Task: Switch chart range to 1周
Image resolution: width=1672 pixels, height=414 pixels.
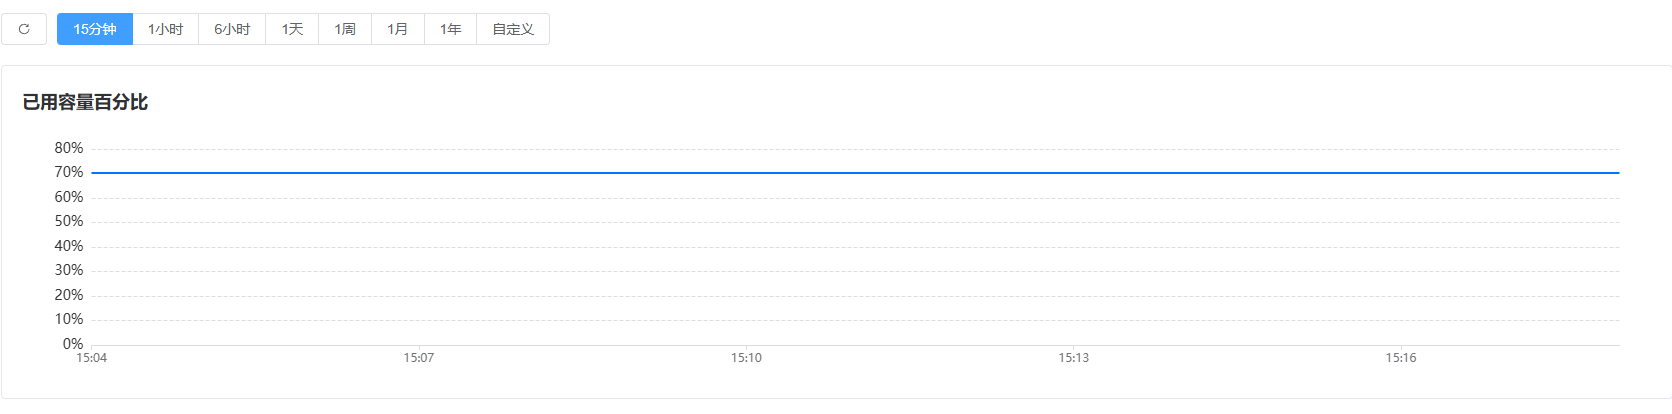Action: coord(345,29)
